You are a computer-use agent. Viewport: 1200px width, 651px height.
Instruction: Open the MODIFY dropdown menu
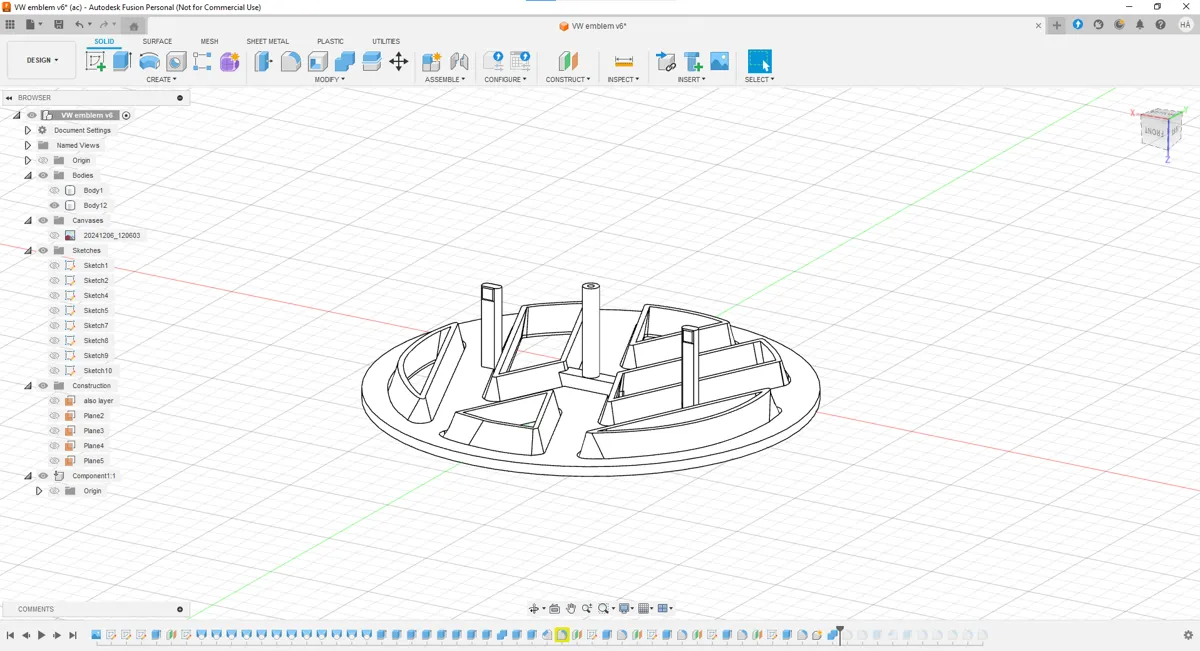click(329, 79)
